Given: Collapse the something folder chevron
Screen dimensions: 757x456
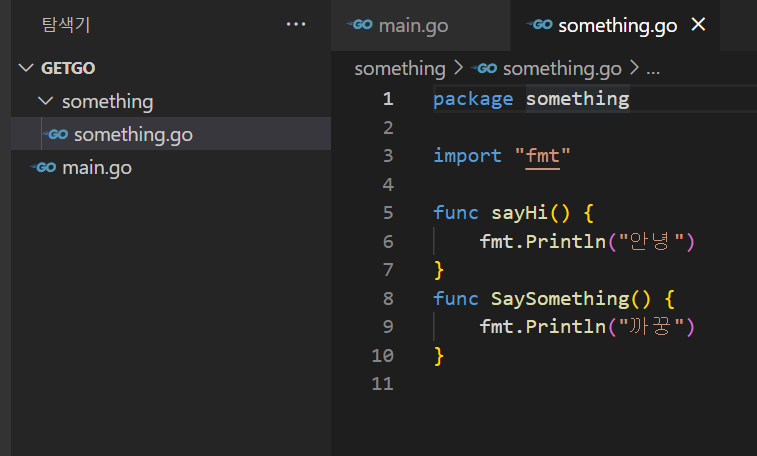Looking at the screenshot, I should [45, 101].
